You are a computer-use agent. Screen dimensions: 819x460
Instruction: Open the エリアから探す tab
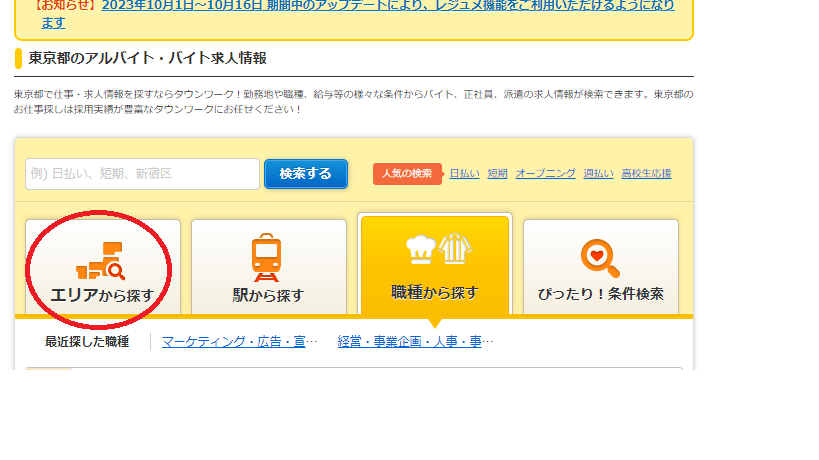102,295
